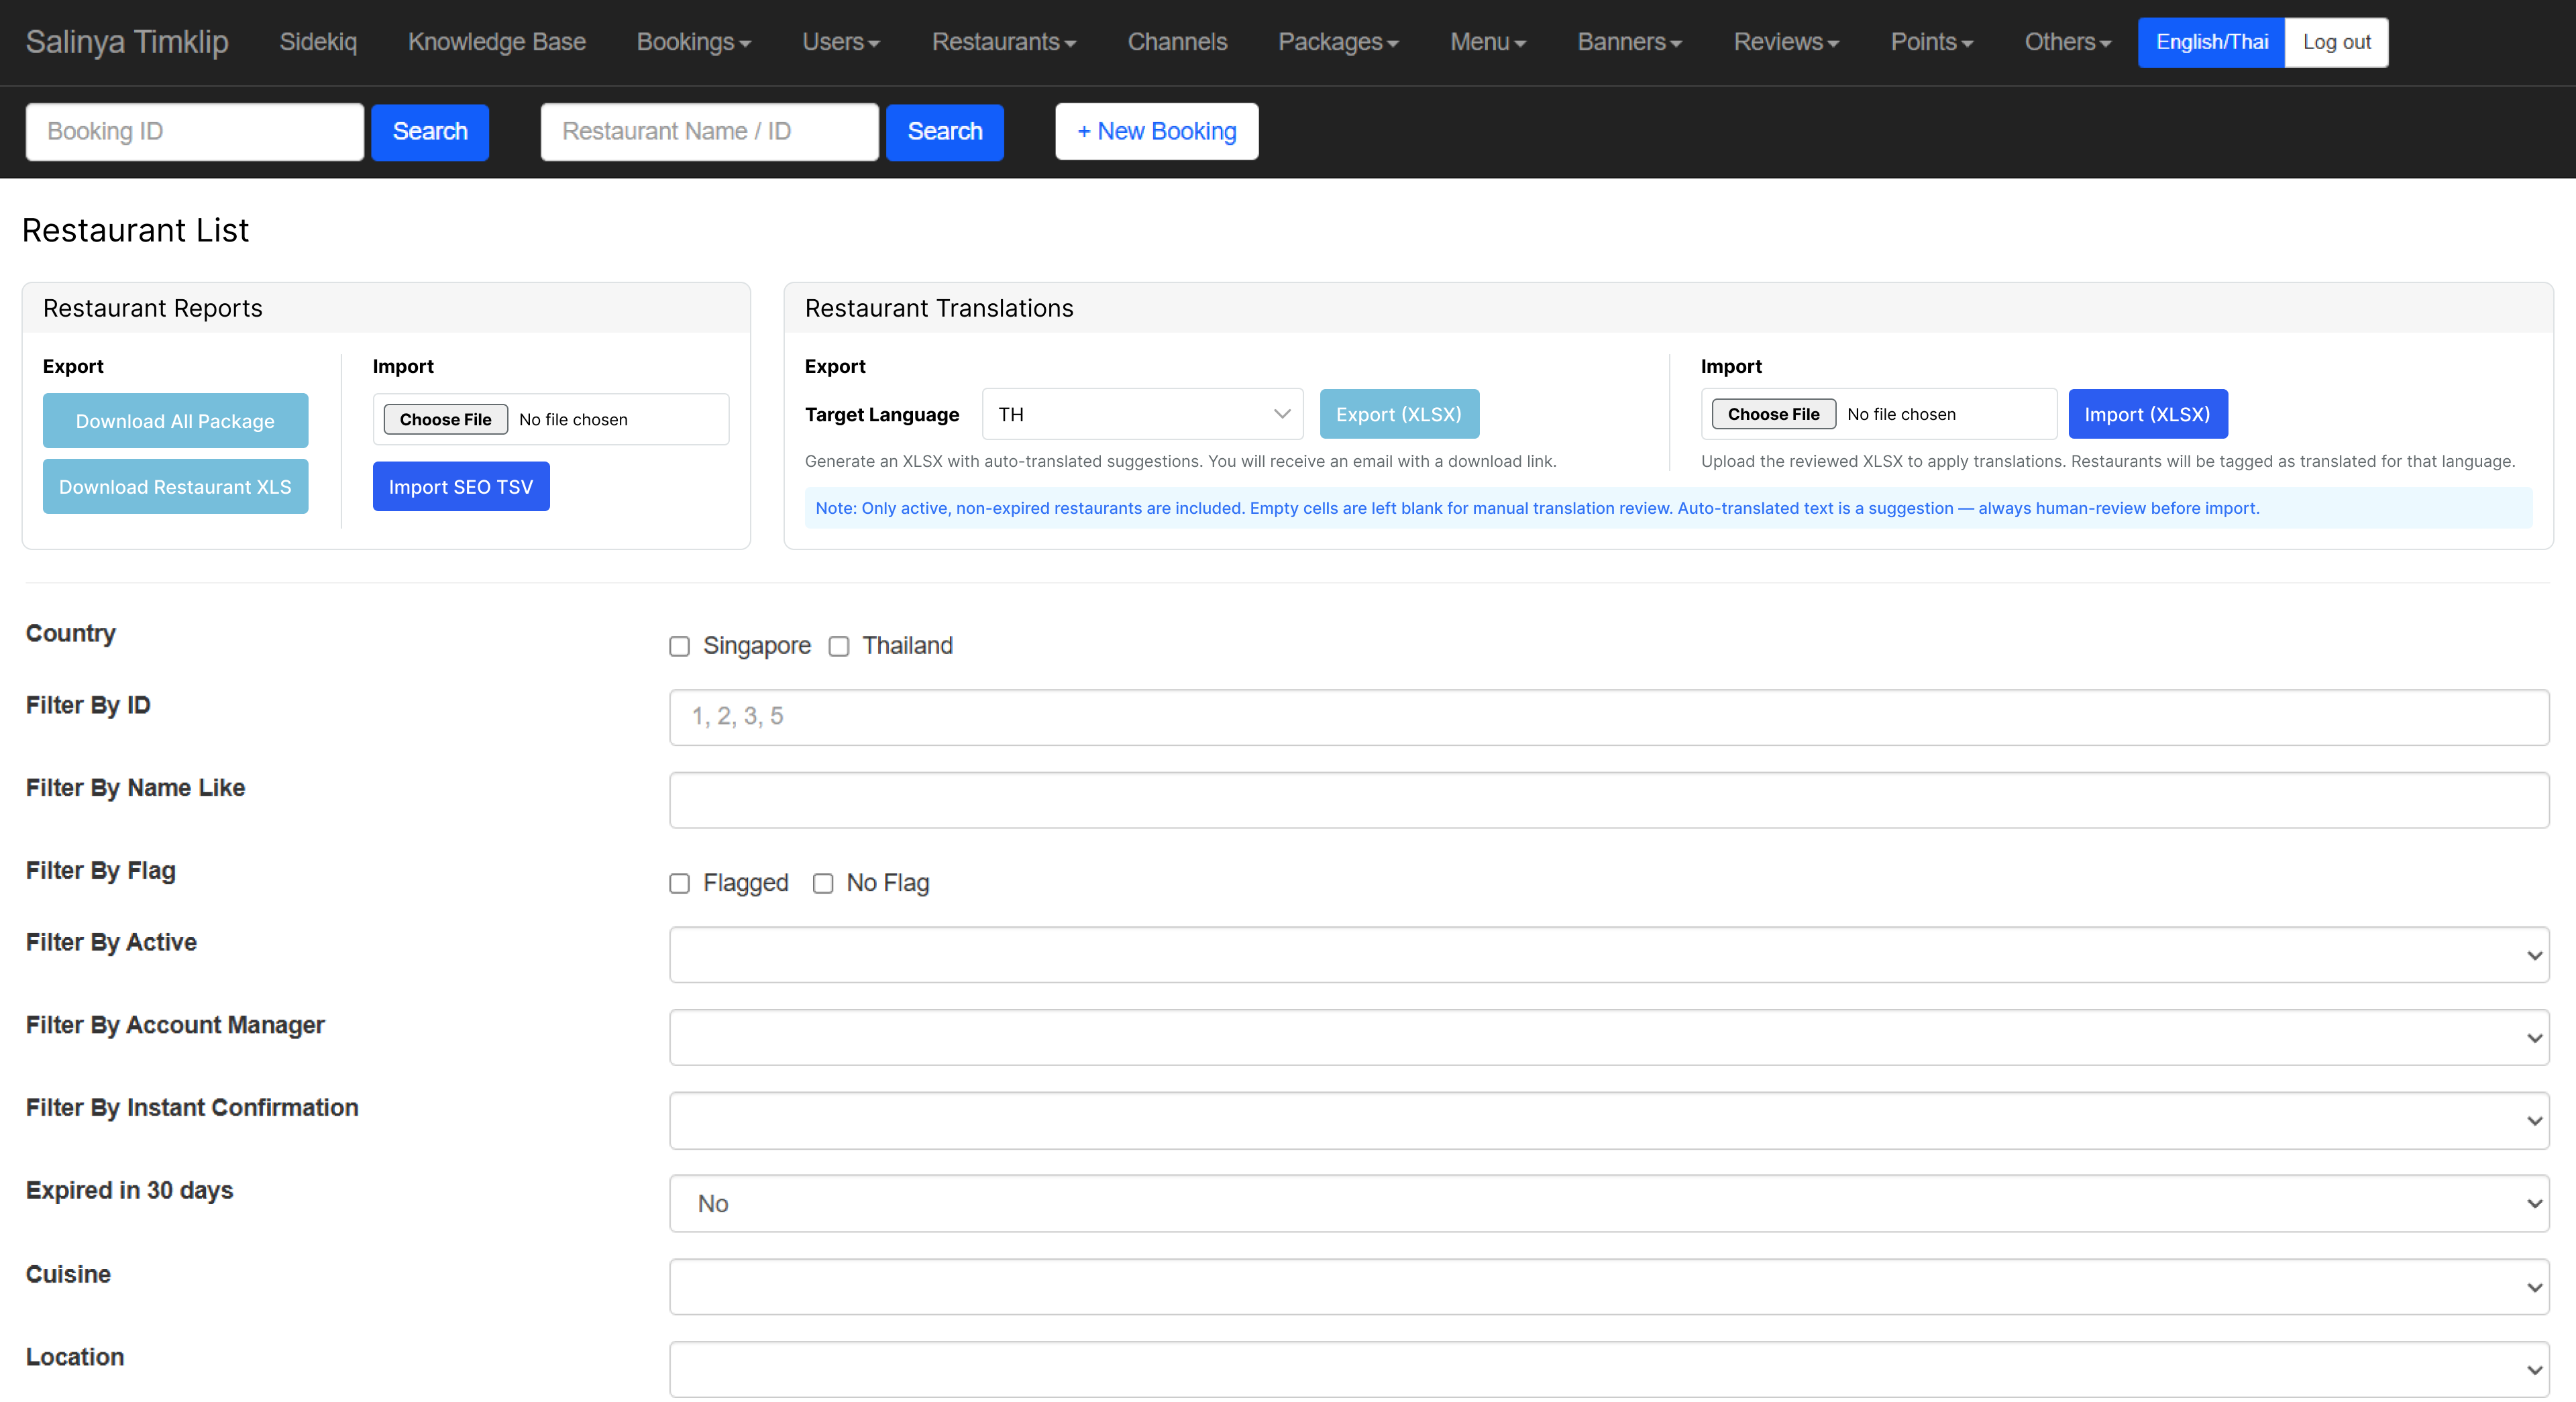Open Filter By Account Manager dropdown
2576x1402 pixels.
(1608, 1037)
